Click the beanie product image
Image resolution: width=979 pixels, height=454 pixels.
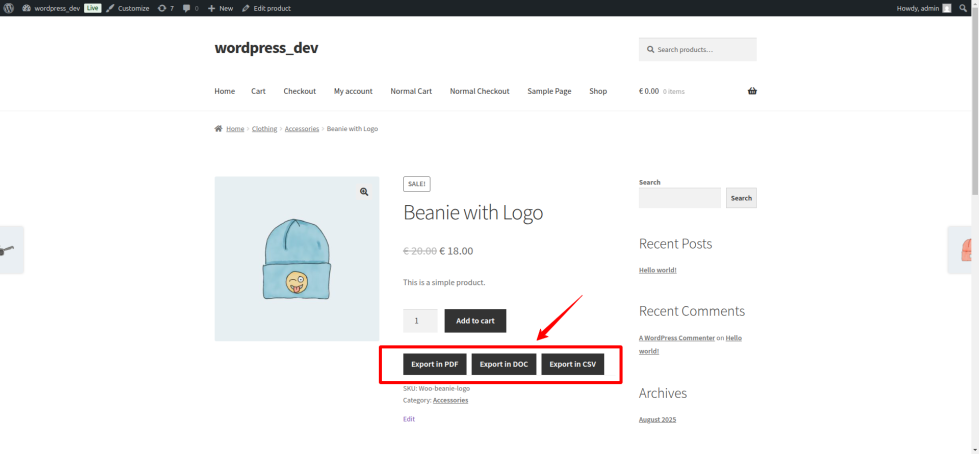[x=296, y=260]
